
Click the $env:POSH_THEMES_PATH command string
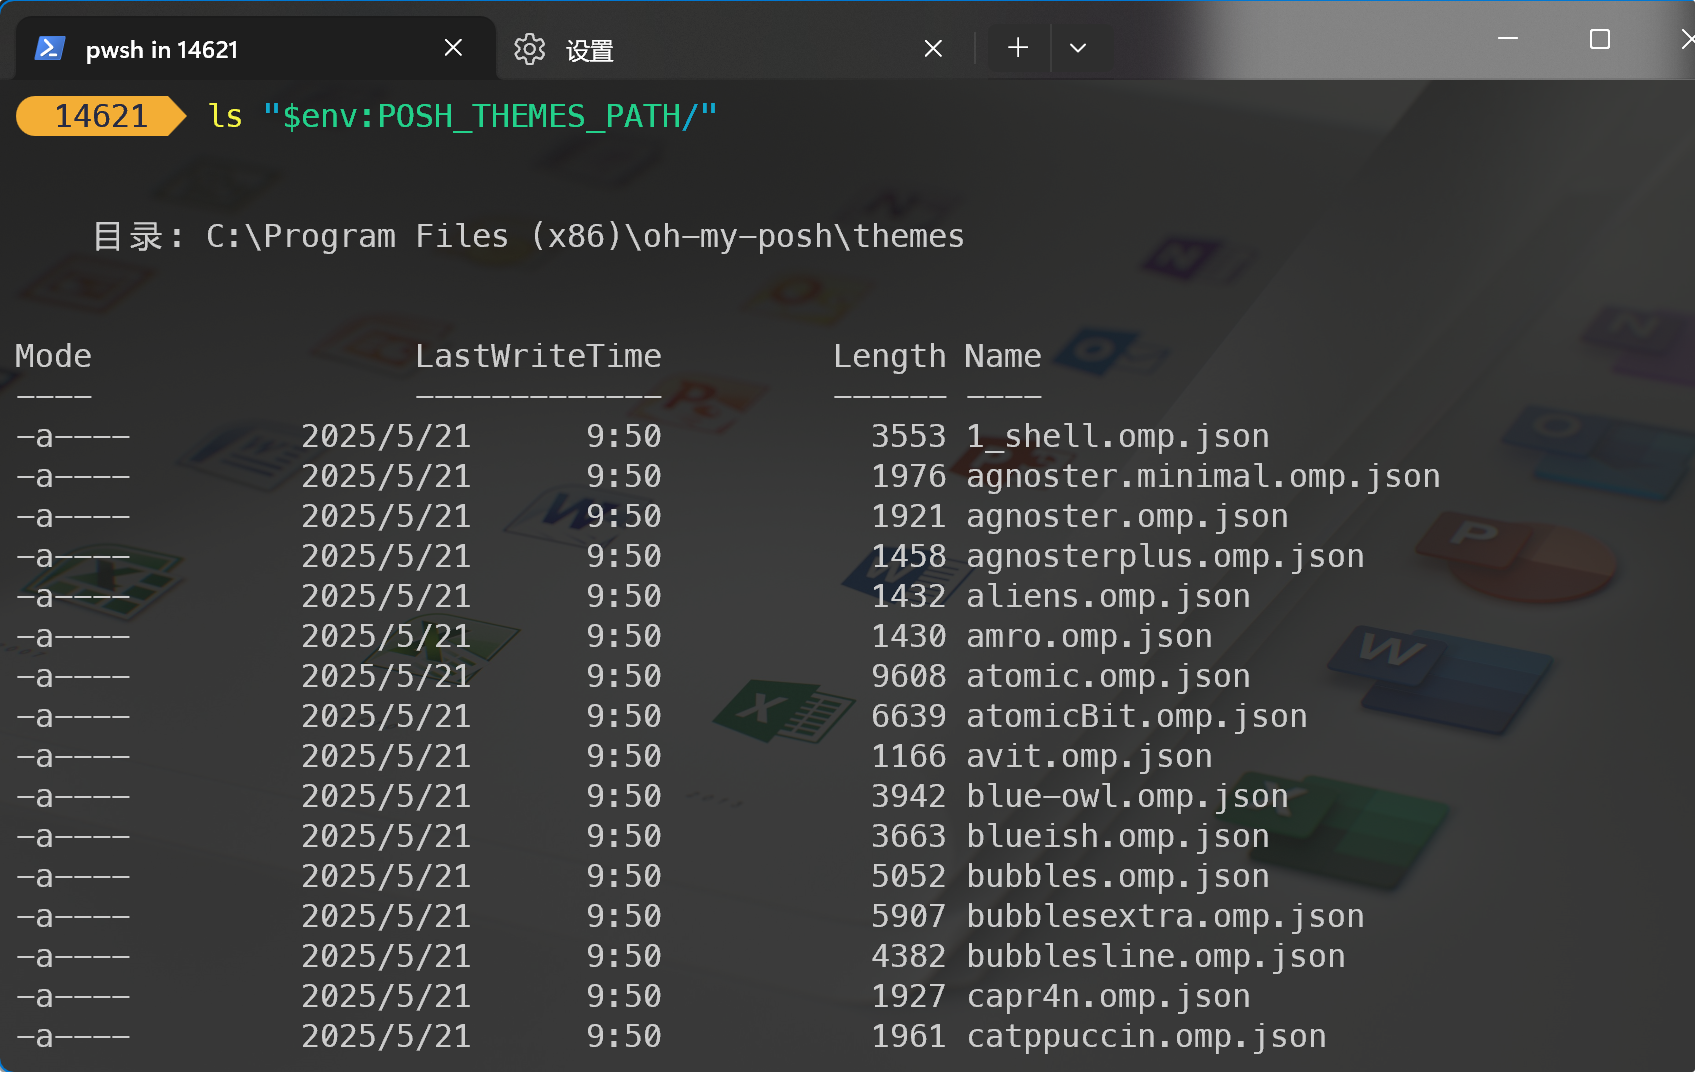pyautogui.click(x=490, y=116)
